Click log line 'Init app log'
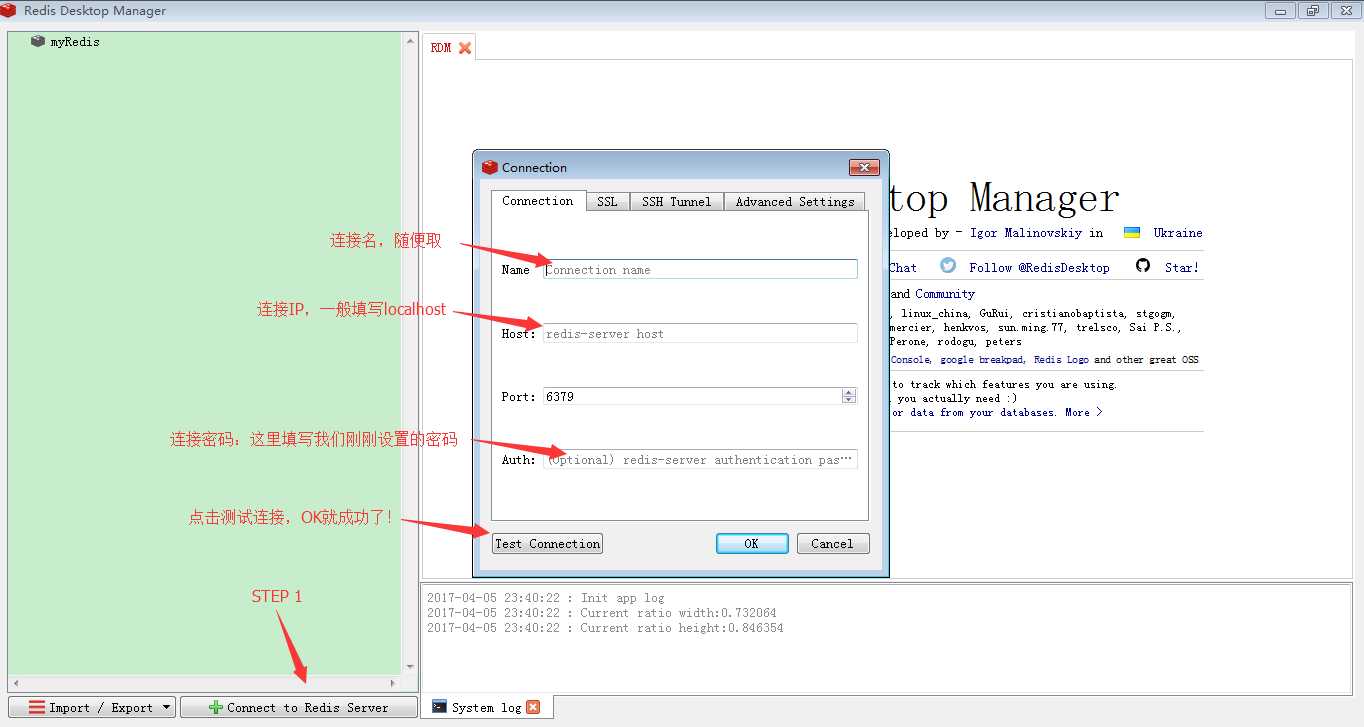The image size is (1364, 727). [x=545, y=598]
